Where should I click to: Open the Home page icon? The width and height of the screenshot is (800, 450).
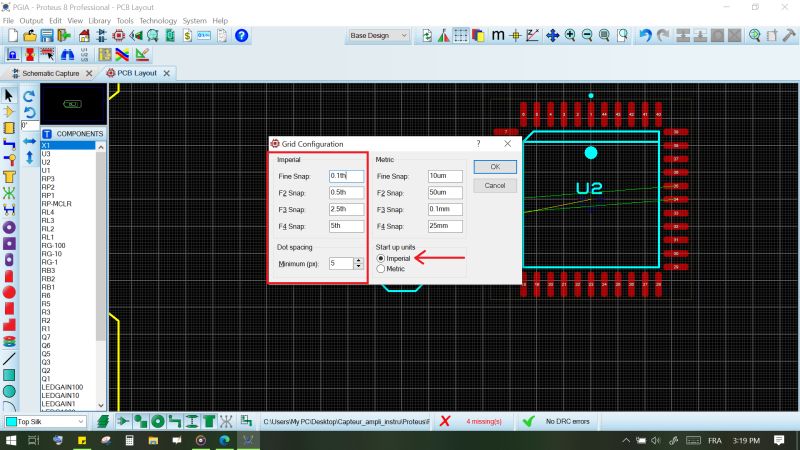pyautogui.click(x=84, y=36)
